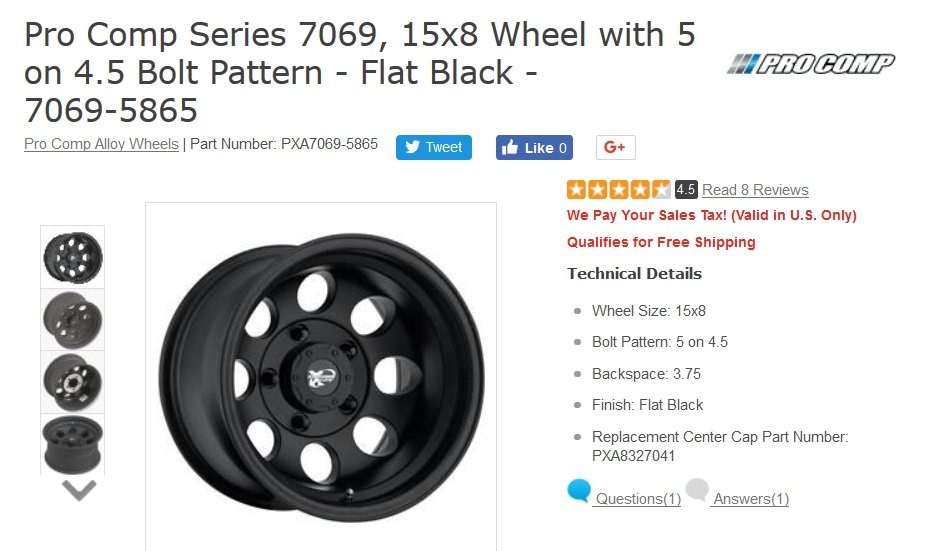Select the first black wheel thumbnail

click(x=73, y=257)
